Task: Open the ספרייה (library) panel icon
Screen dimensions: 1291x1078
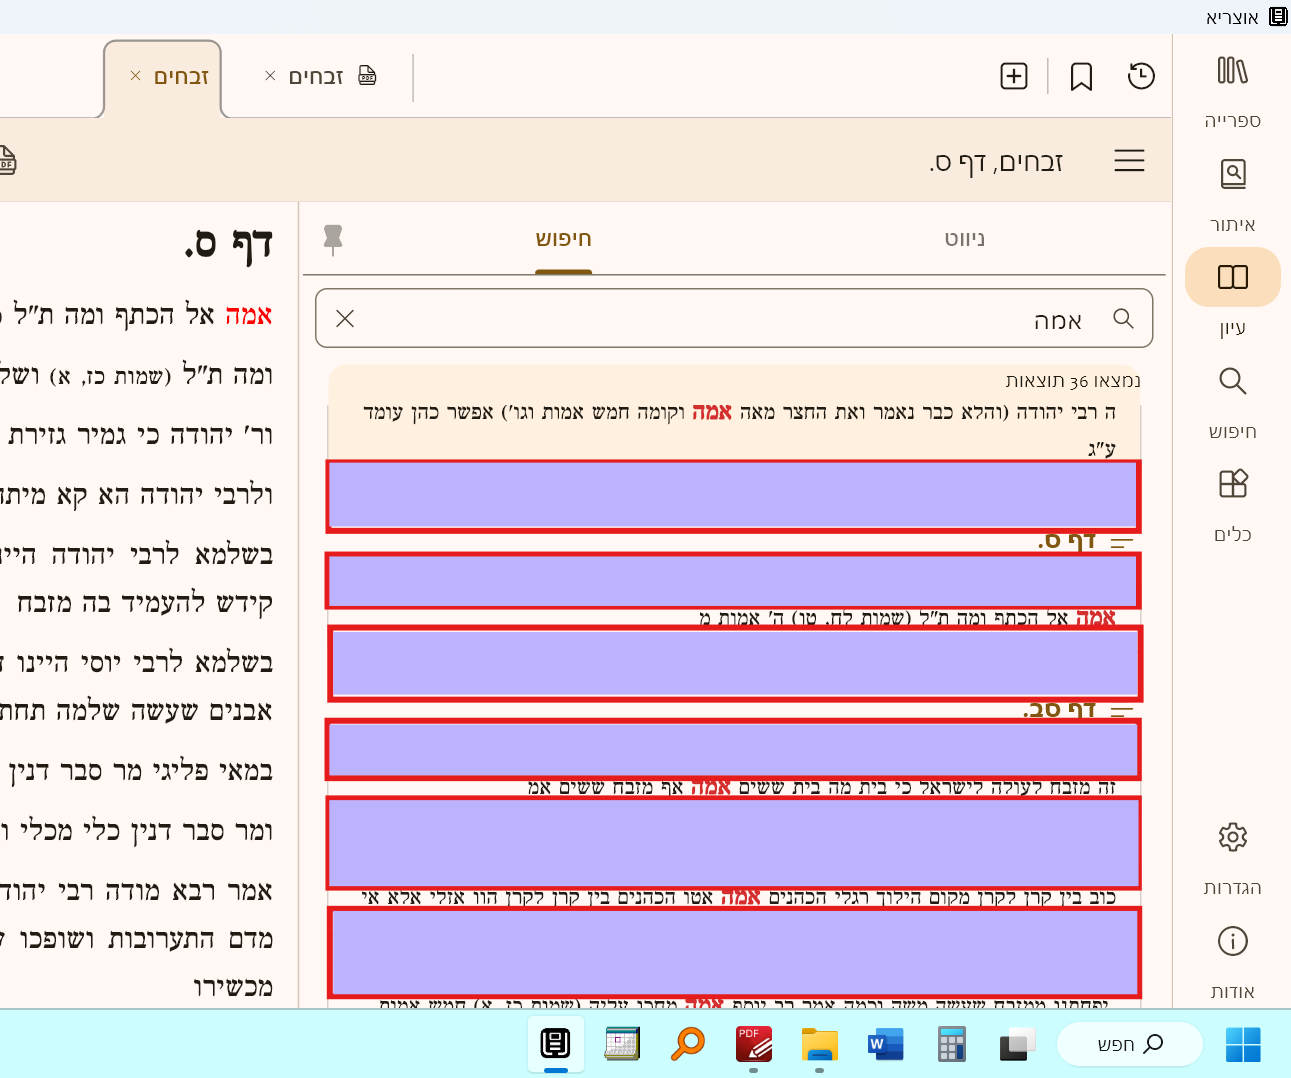Action: (1232, 71)
